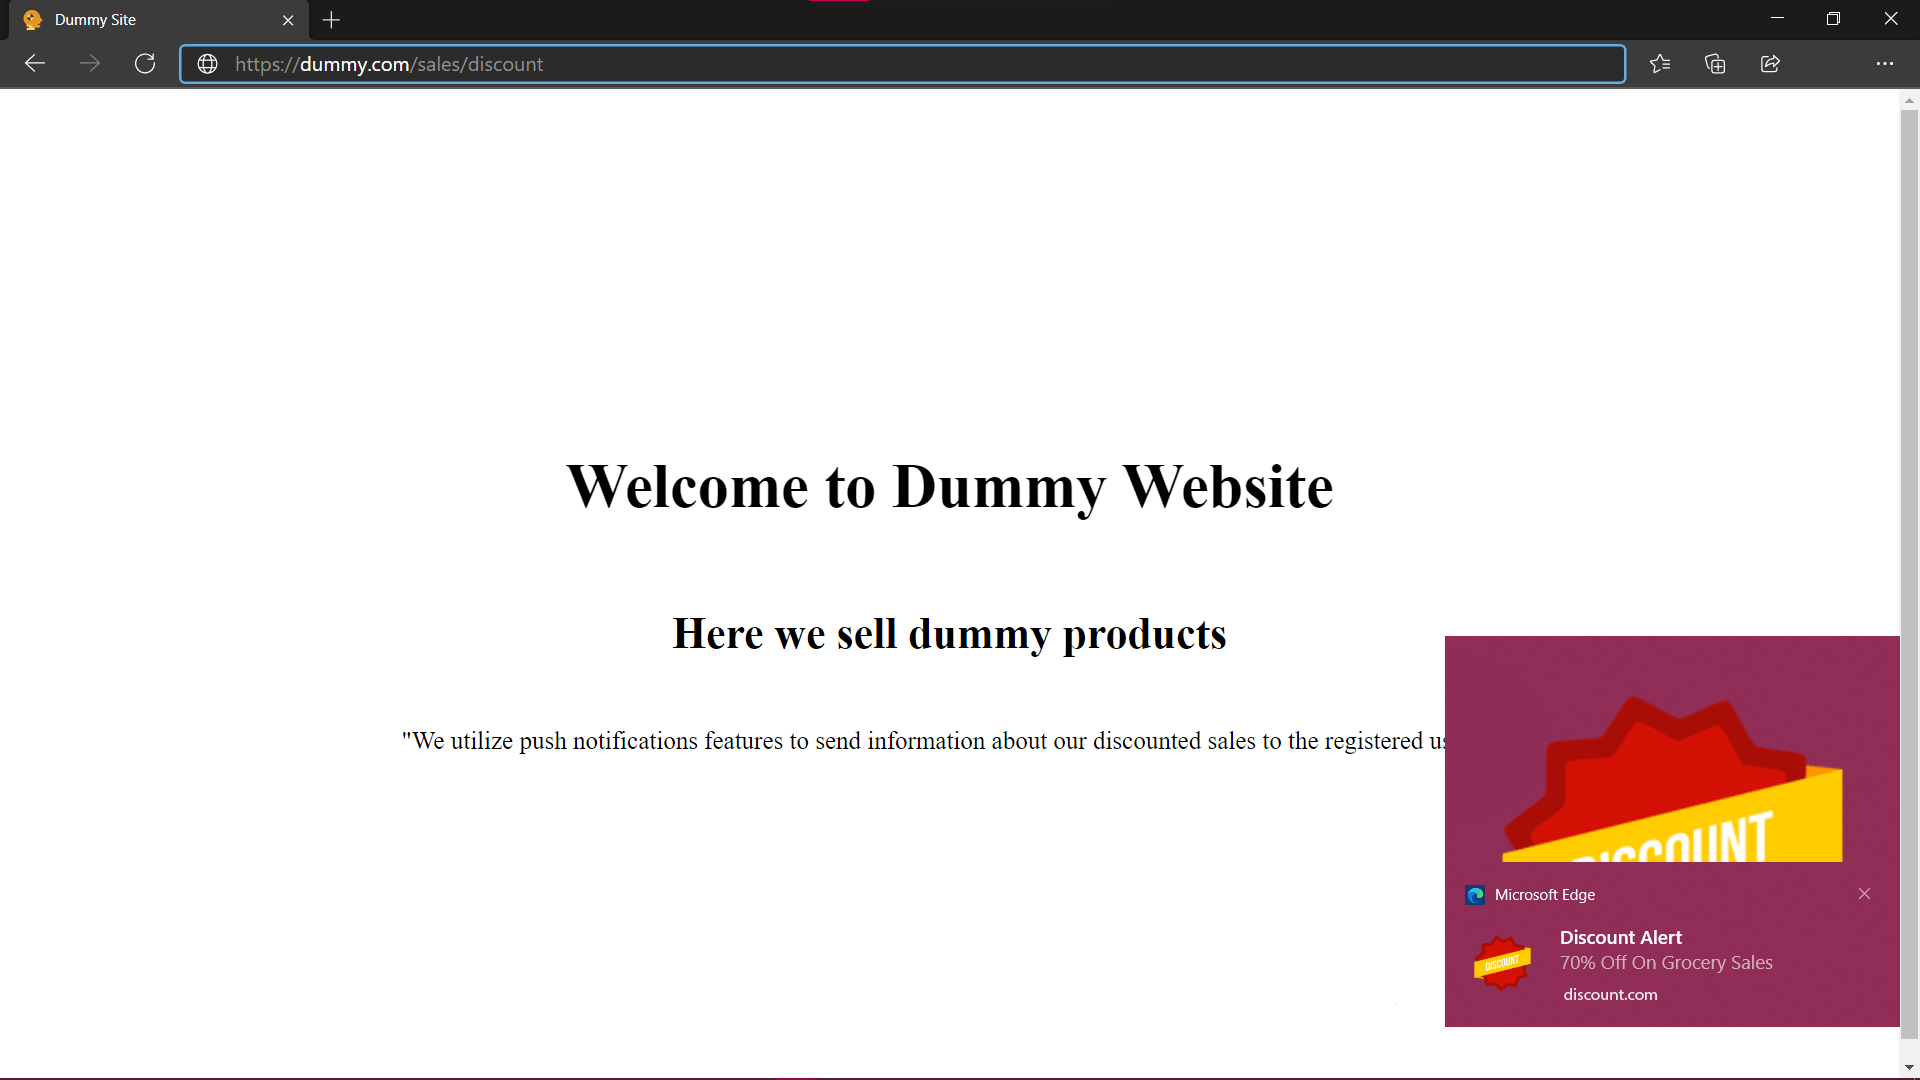Screen dimensions: 1920x1080
Task: Close the Dummy Site tab
Action: click(288, 20)
